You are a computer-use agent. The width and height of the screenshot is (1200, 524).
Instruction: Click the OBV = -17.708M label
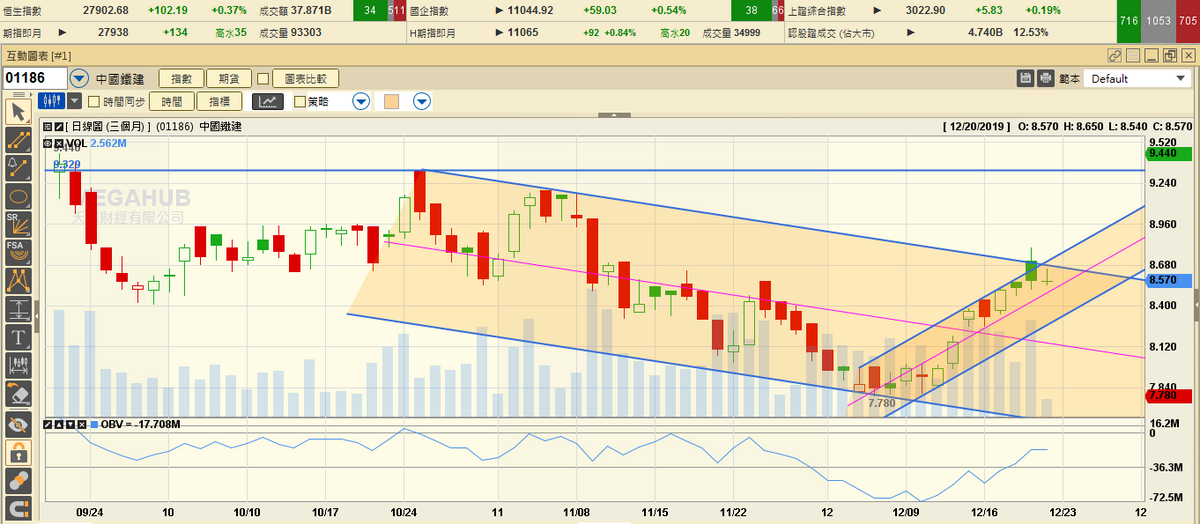point(140,424)
